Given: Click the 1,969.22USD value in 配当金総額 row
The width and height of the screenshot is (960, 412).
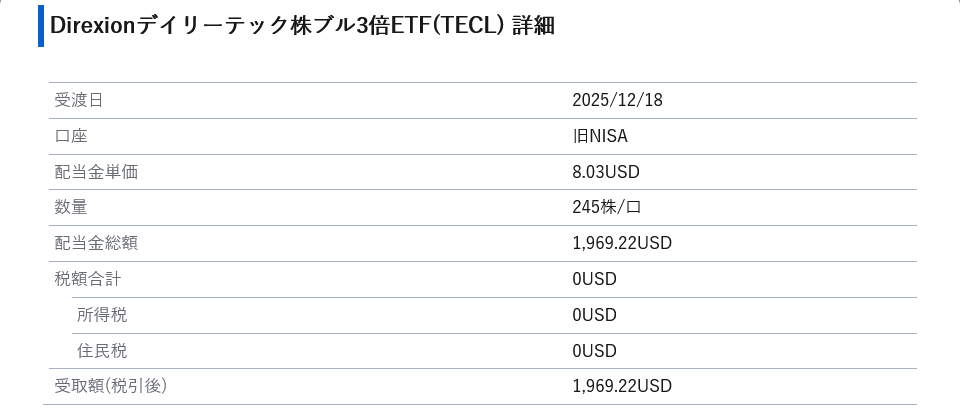Looking at the screenshot, I should click(622, 243).
